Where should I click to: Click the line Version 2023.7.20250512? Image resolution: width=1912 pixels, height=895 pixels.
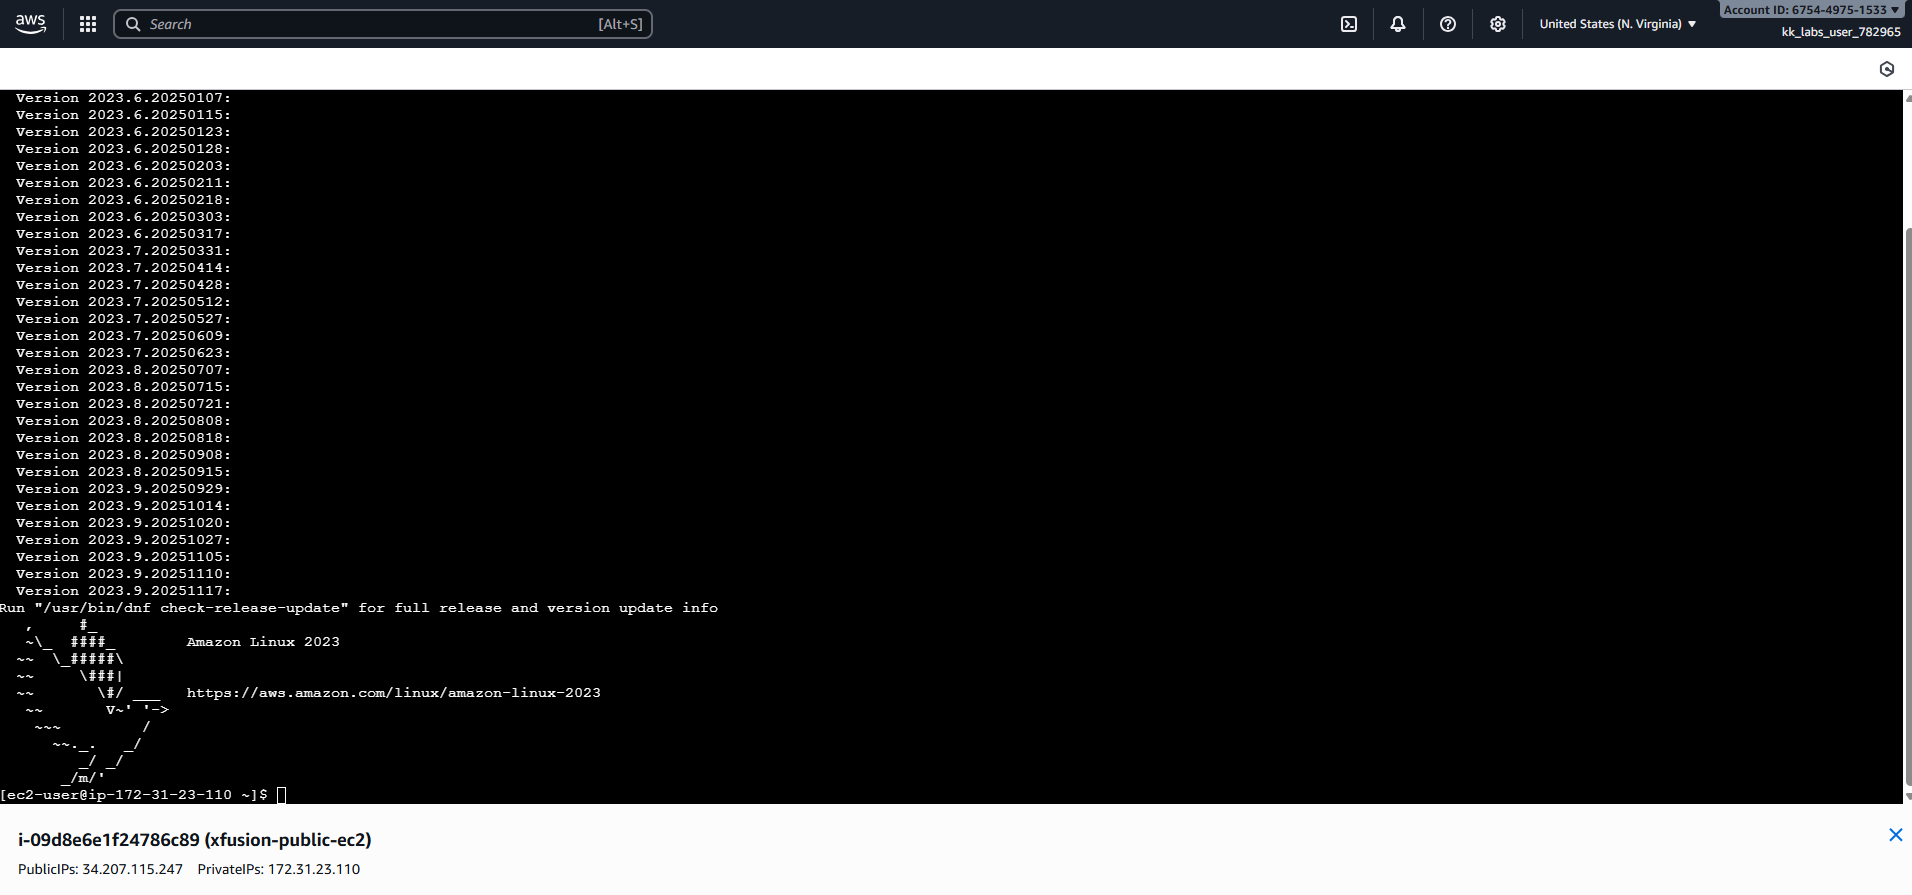pyautogui.click(x=123, y=302)
